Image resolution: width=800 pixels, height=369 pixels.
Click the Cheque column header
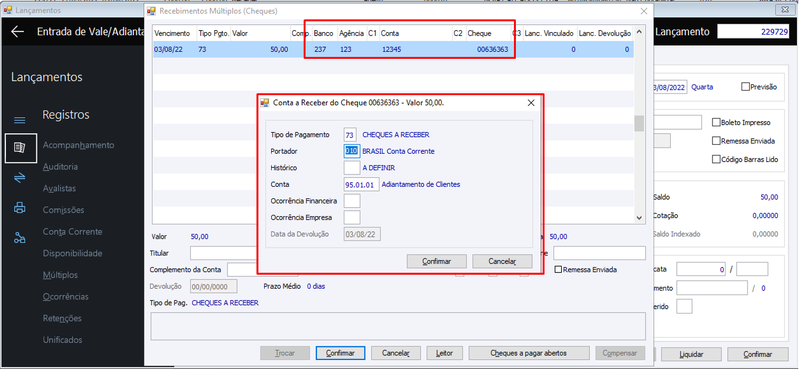point(488,33)
